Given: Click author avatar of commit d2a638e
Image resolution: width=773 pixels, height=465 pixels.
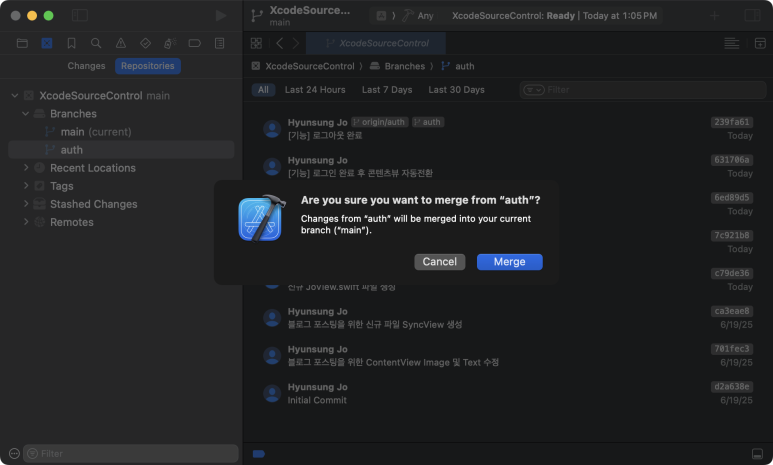Looking at the screenshot, I should tap(272, 393).
